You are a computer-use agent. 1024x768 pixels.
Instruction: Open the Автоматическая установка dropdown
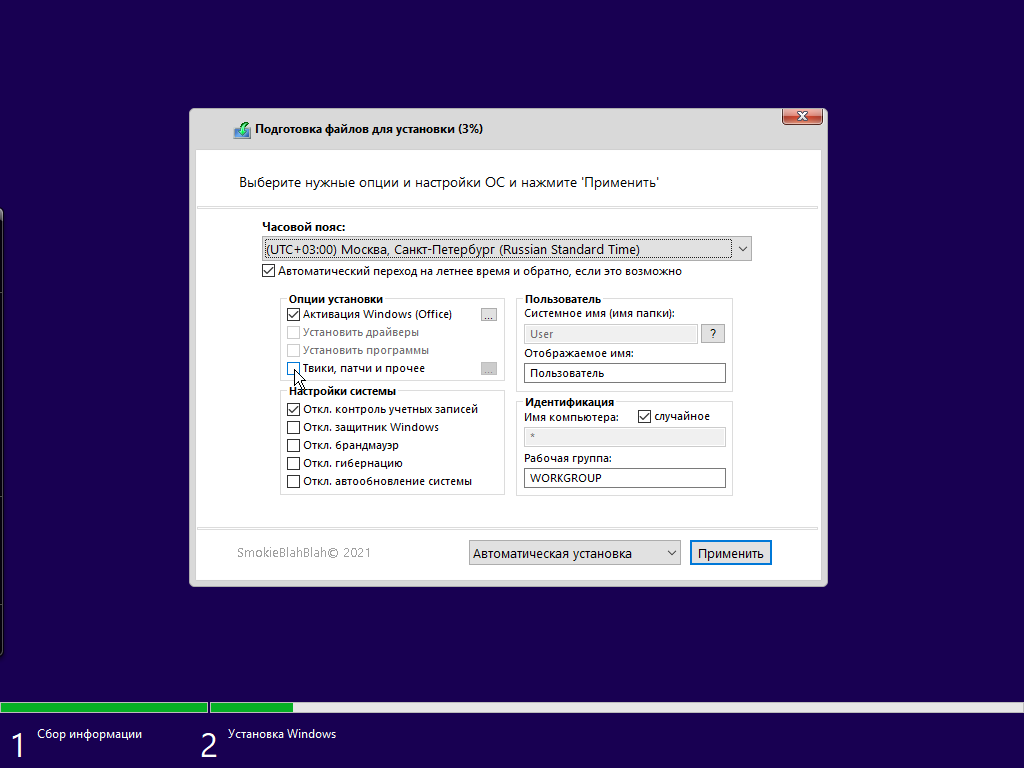pyautogui.click(x=575, y=553)
